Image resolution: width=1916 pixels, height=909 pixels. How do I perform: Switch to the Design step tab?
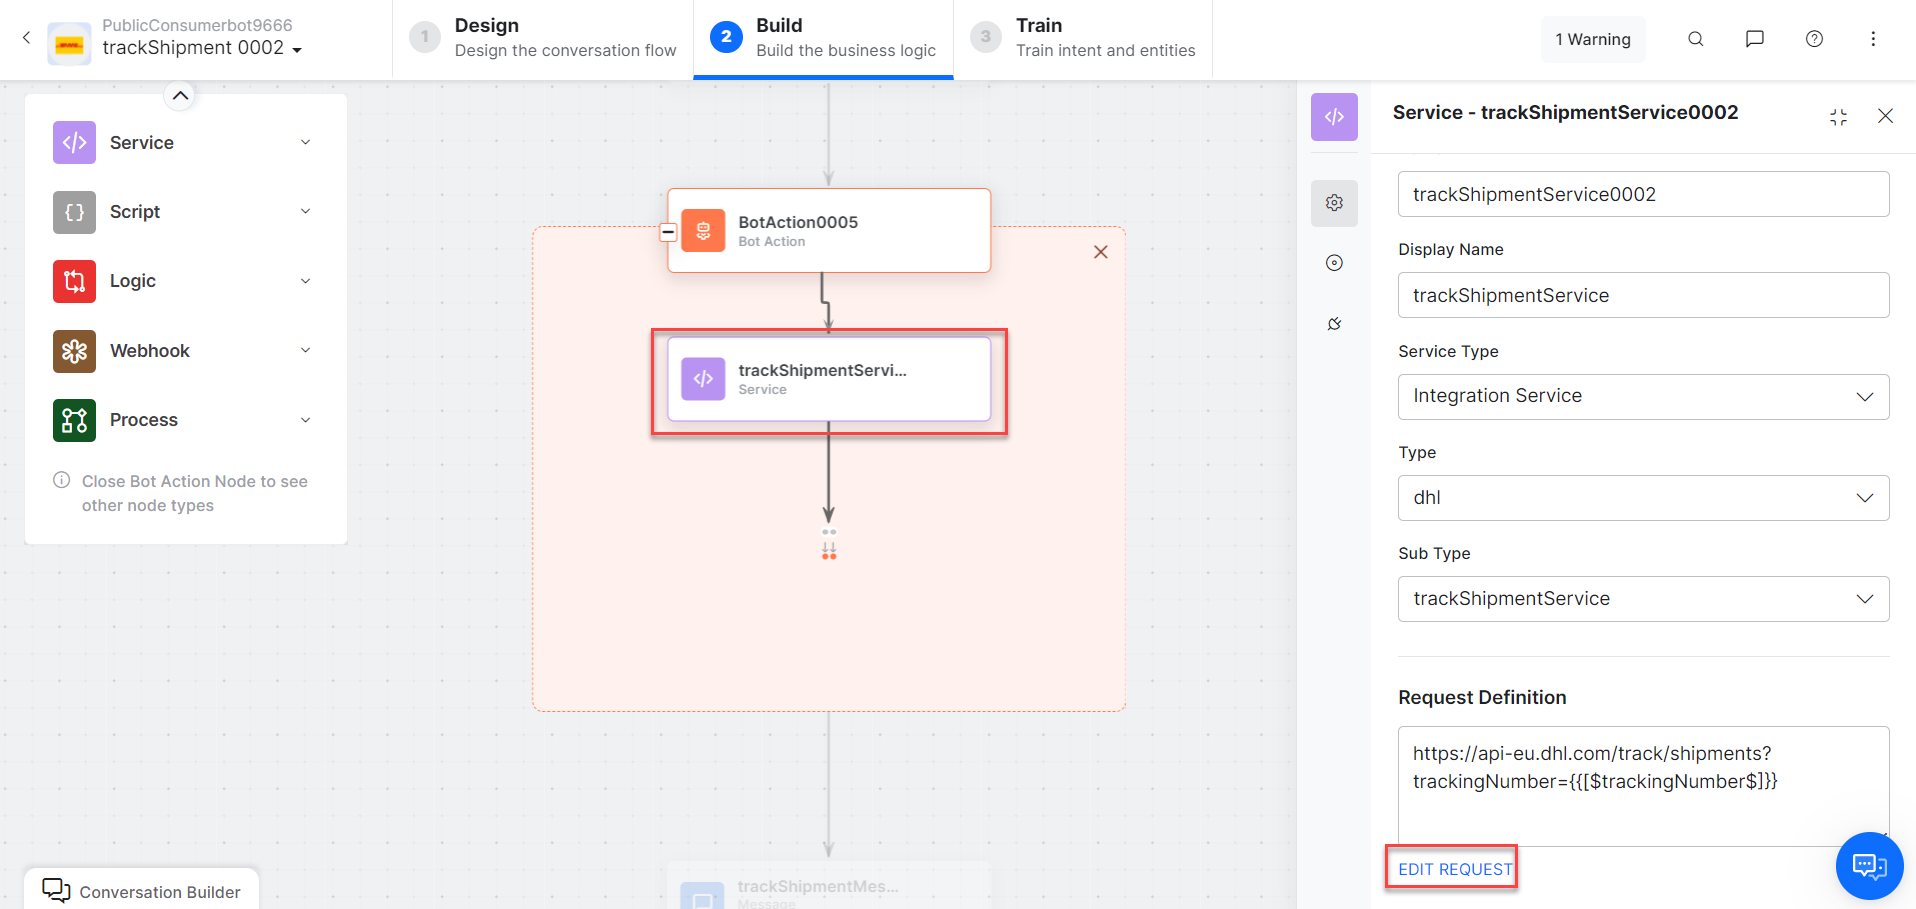[543, 38]
